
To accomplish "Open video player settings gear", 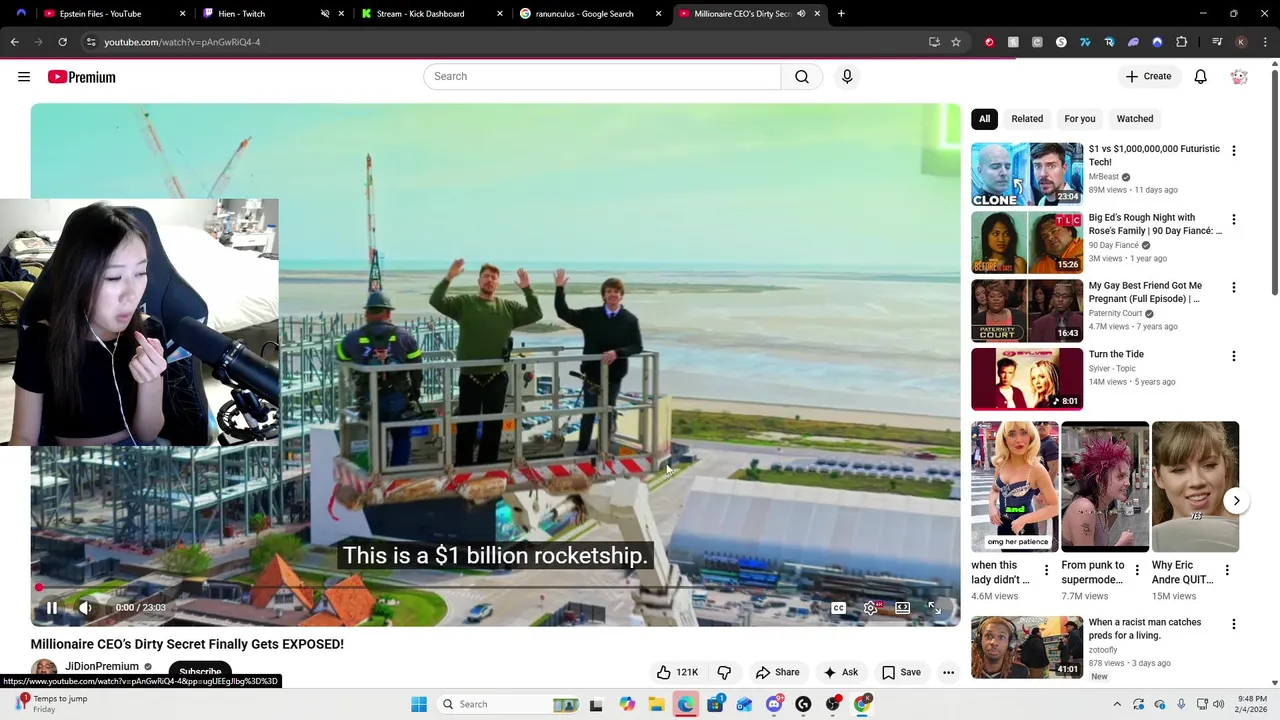I will [871, 608].
